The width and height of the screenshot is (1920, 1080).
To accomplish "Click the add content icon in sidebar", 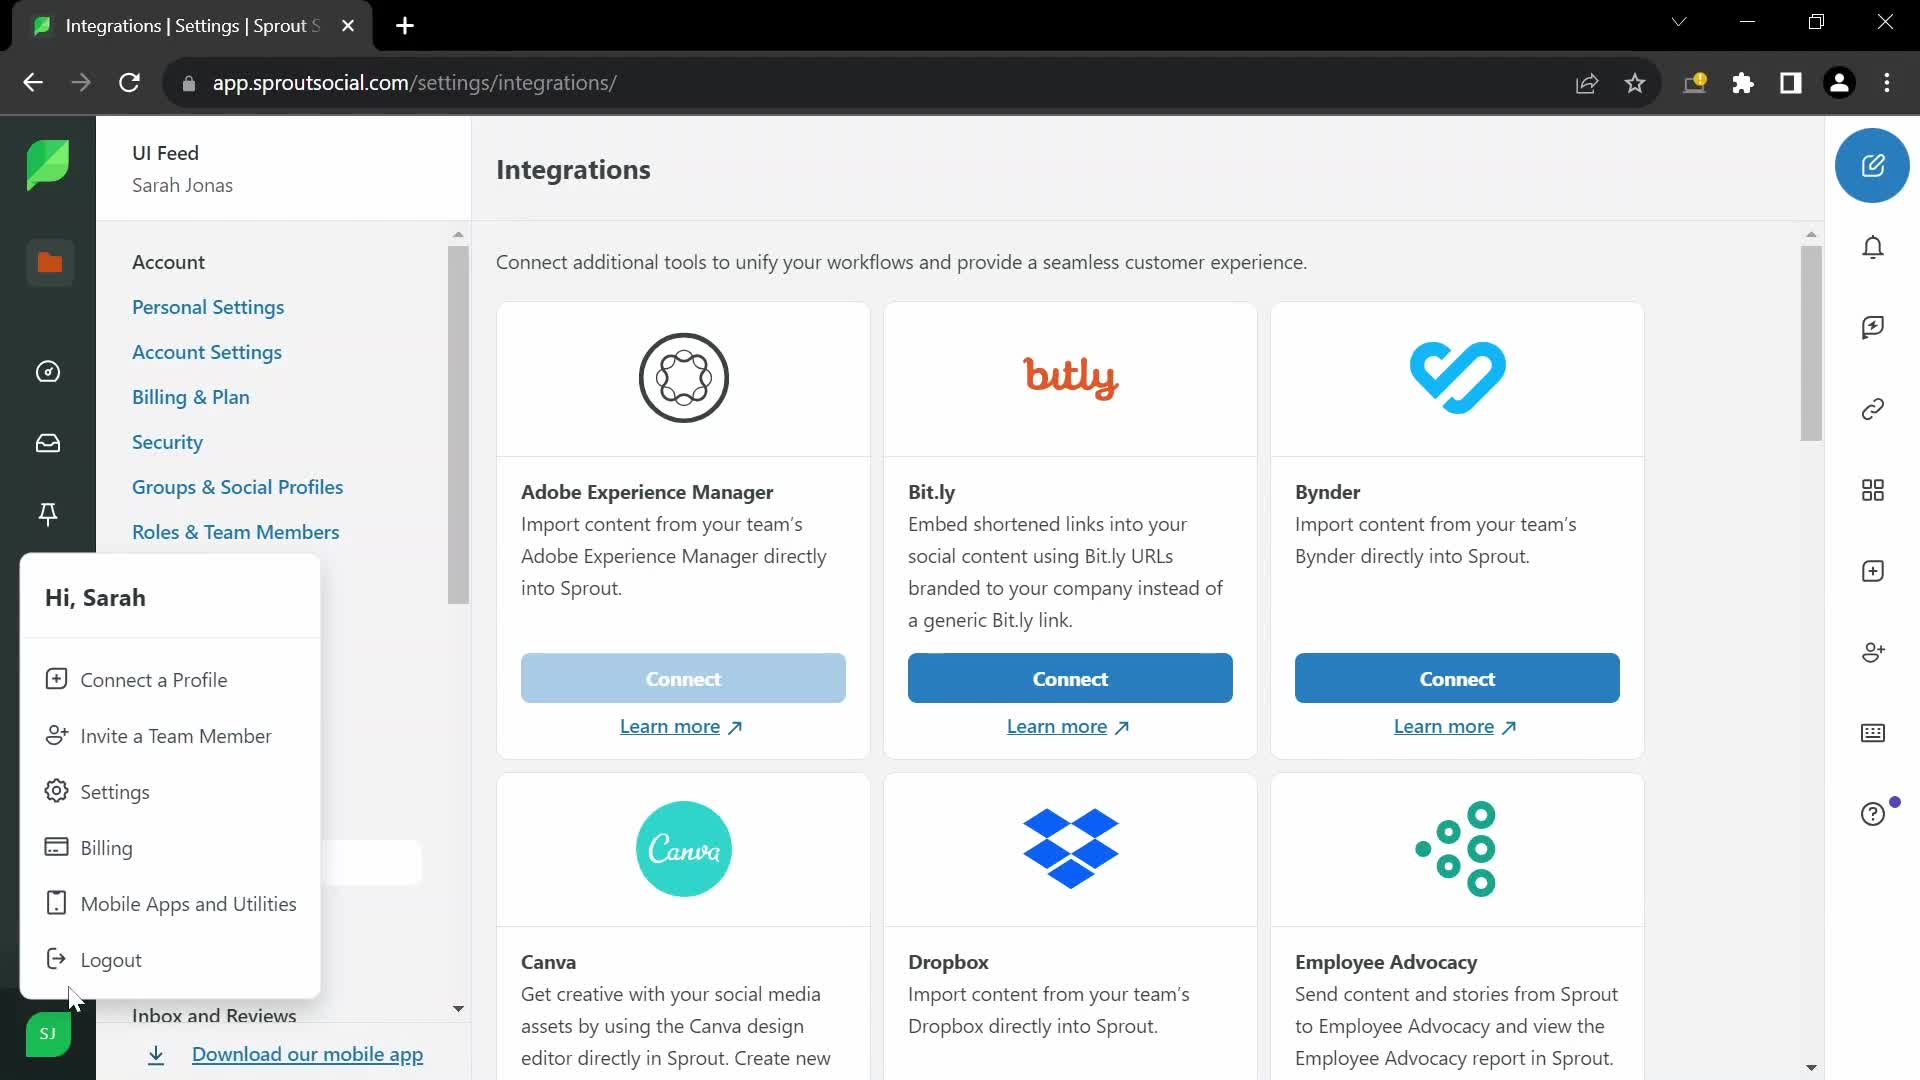I will coord(1874,572).
